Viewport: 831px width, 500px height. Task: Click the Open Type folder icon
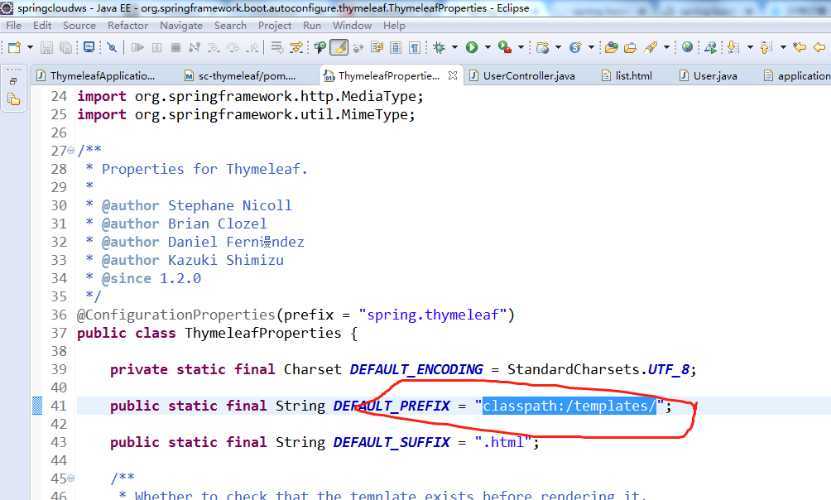coord(630,48)
